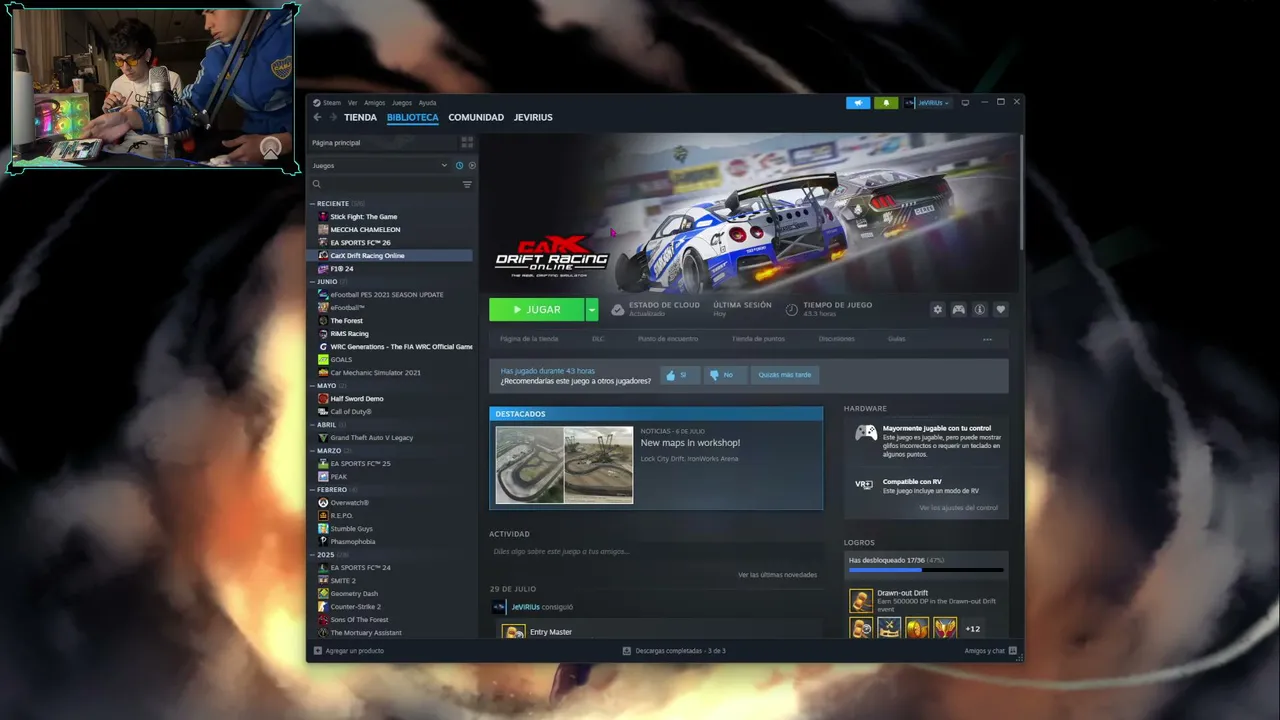
Task: Select Geometry Dash in library list
Action: pyautogui.click(x=354, y=594)
